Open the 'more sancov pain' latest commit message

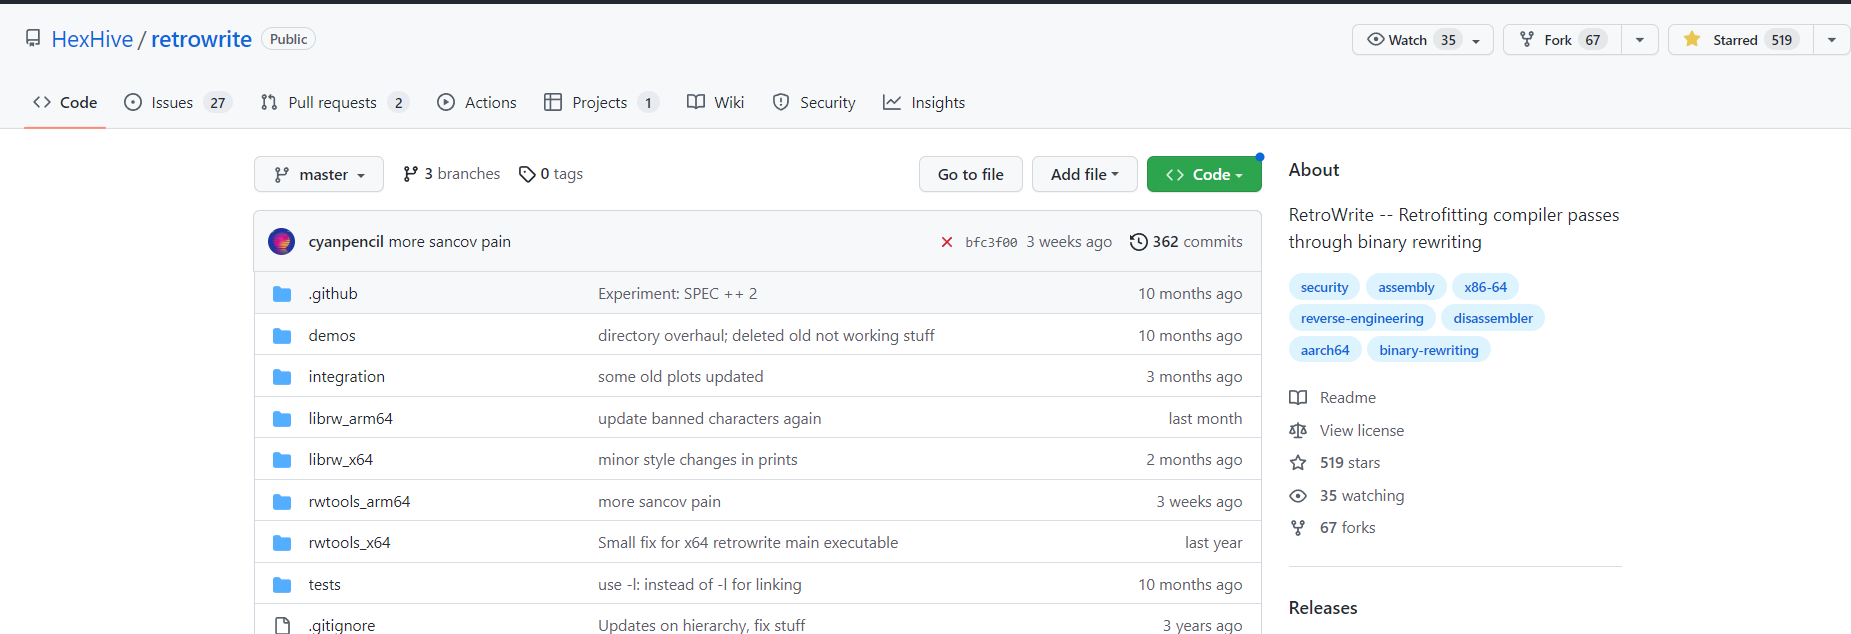tap(450, 242)
